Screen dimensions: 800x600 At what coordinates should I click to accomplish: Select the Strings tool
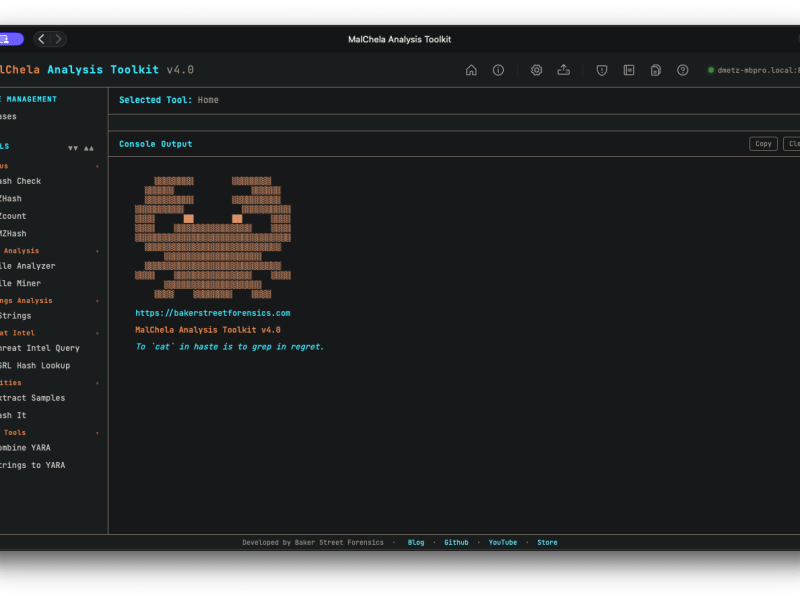pyautogui.click(x=15, y=316)
